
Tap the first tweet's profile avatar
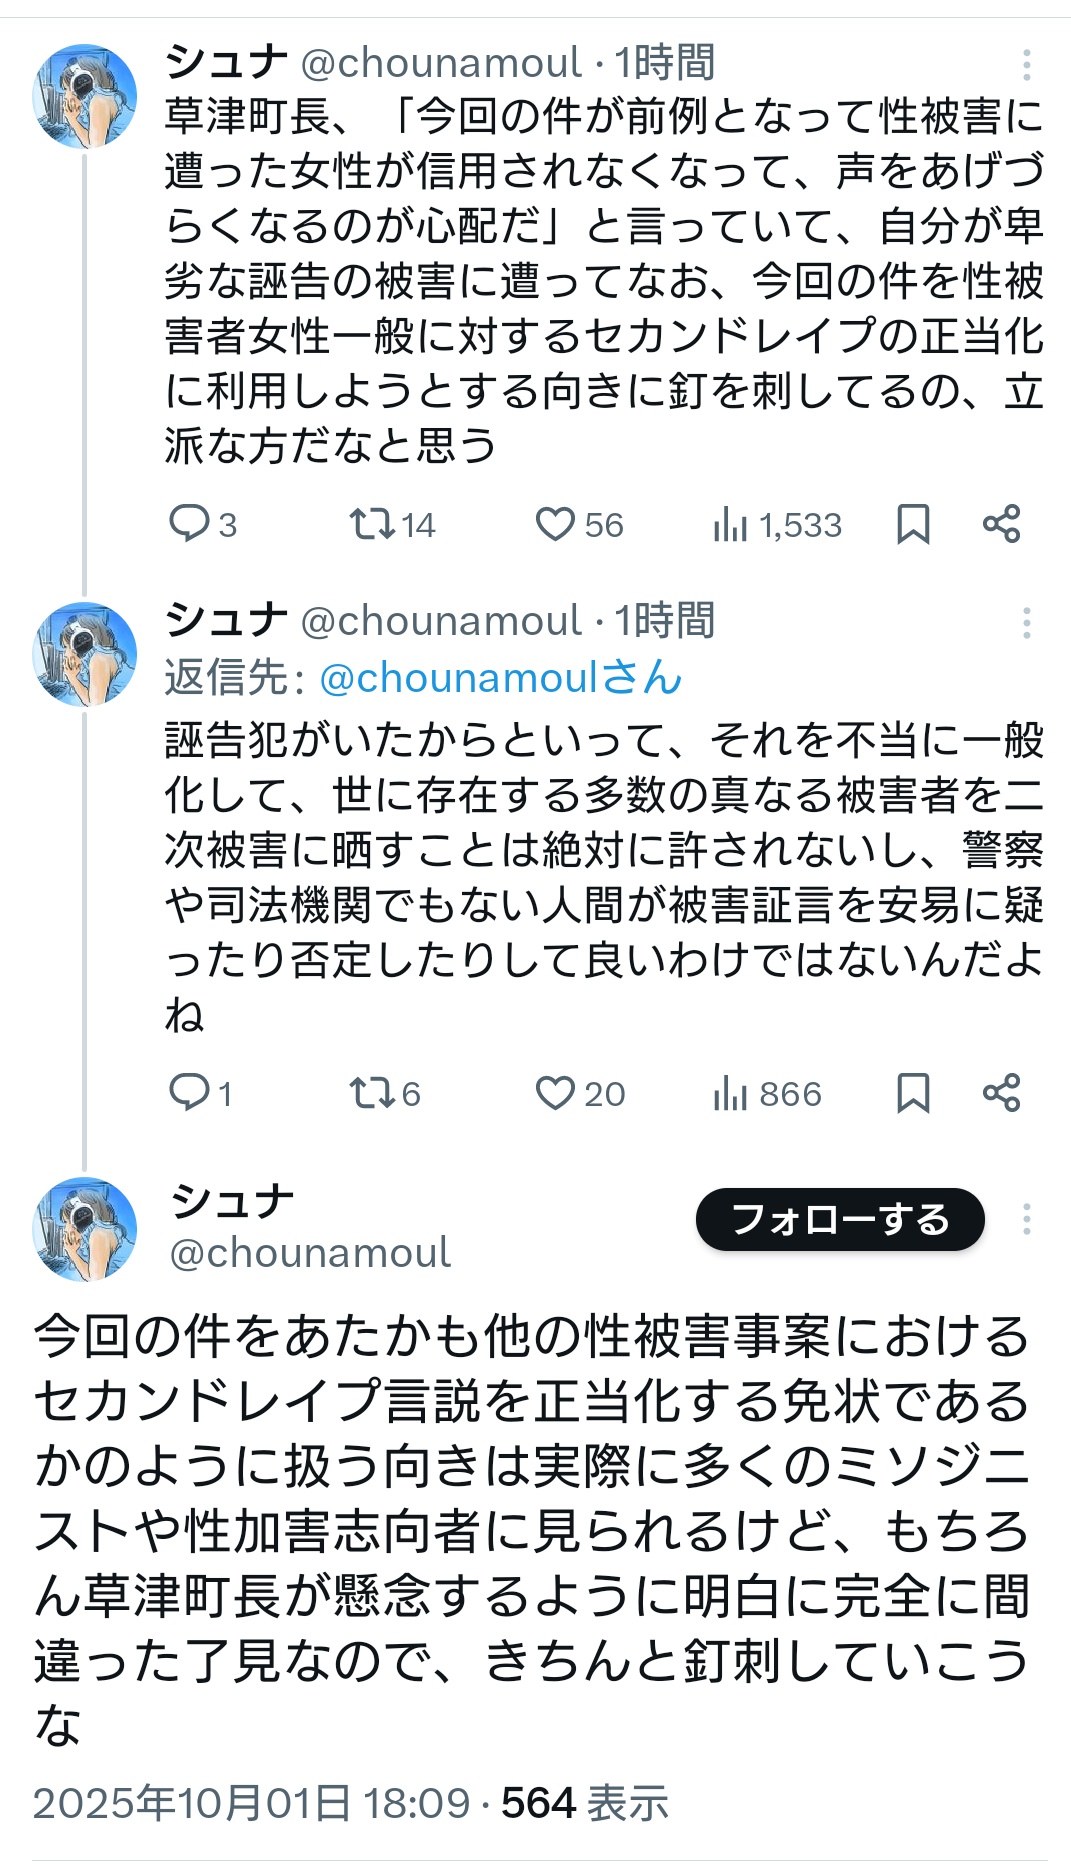click(85, 96)
